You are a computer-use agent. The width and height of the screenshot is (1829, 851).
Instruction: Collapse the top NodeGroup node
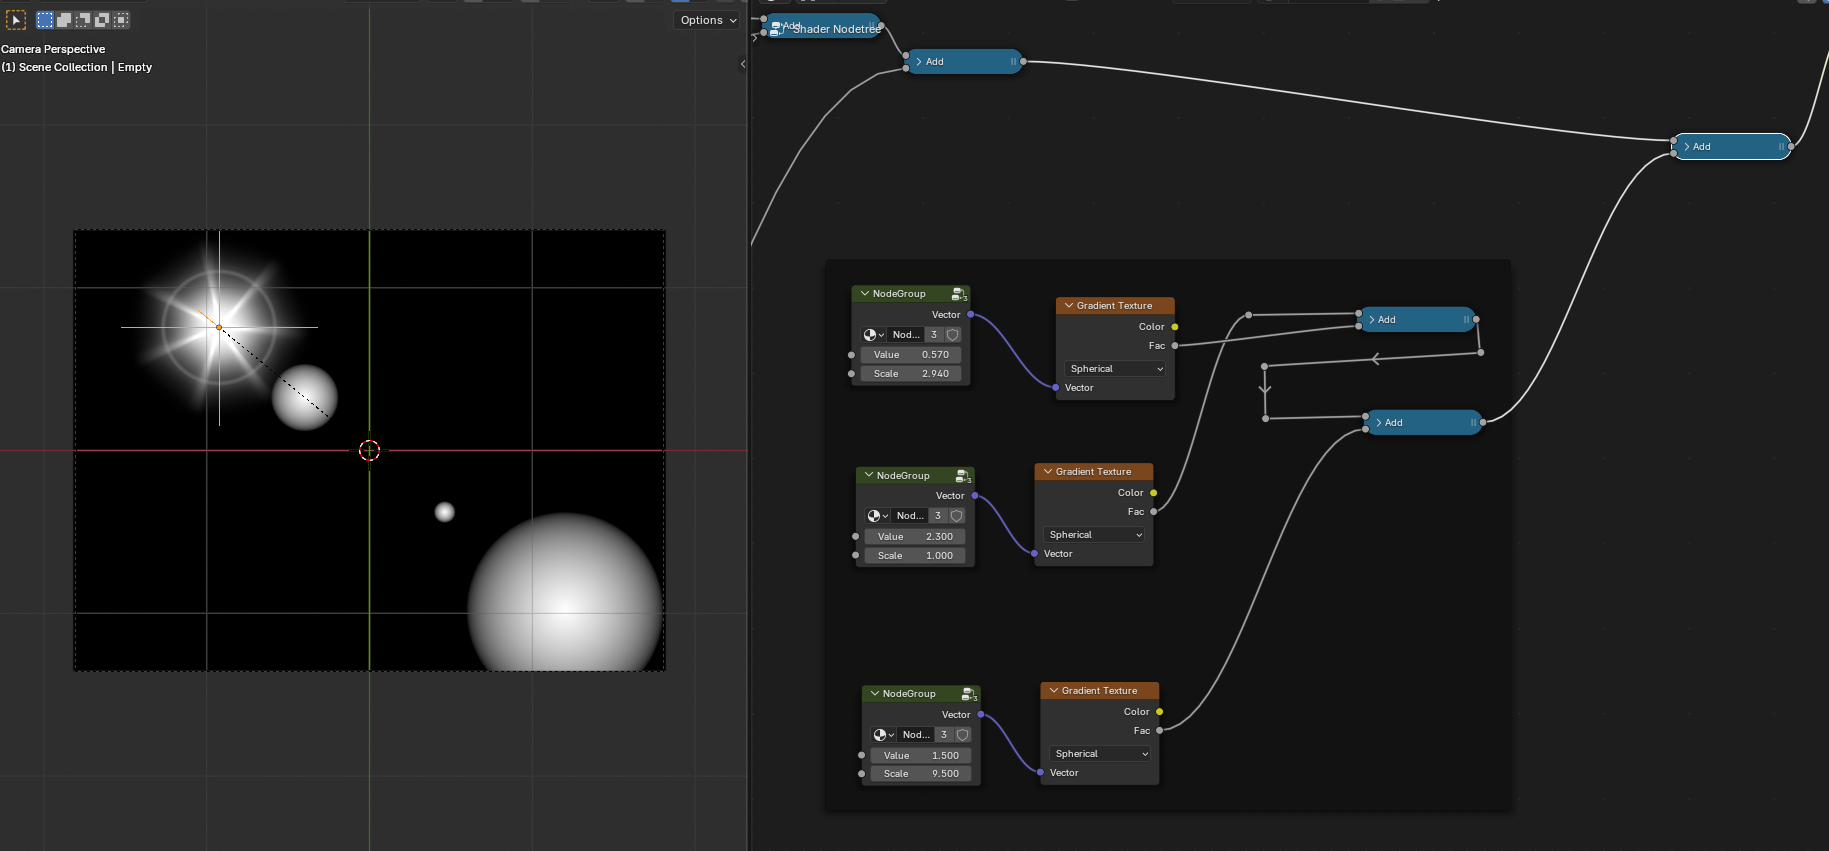[864, 294]
